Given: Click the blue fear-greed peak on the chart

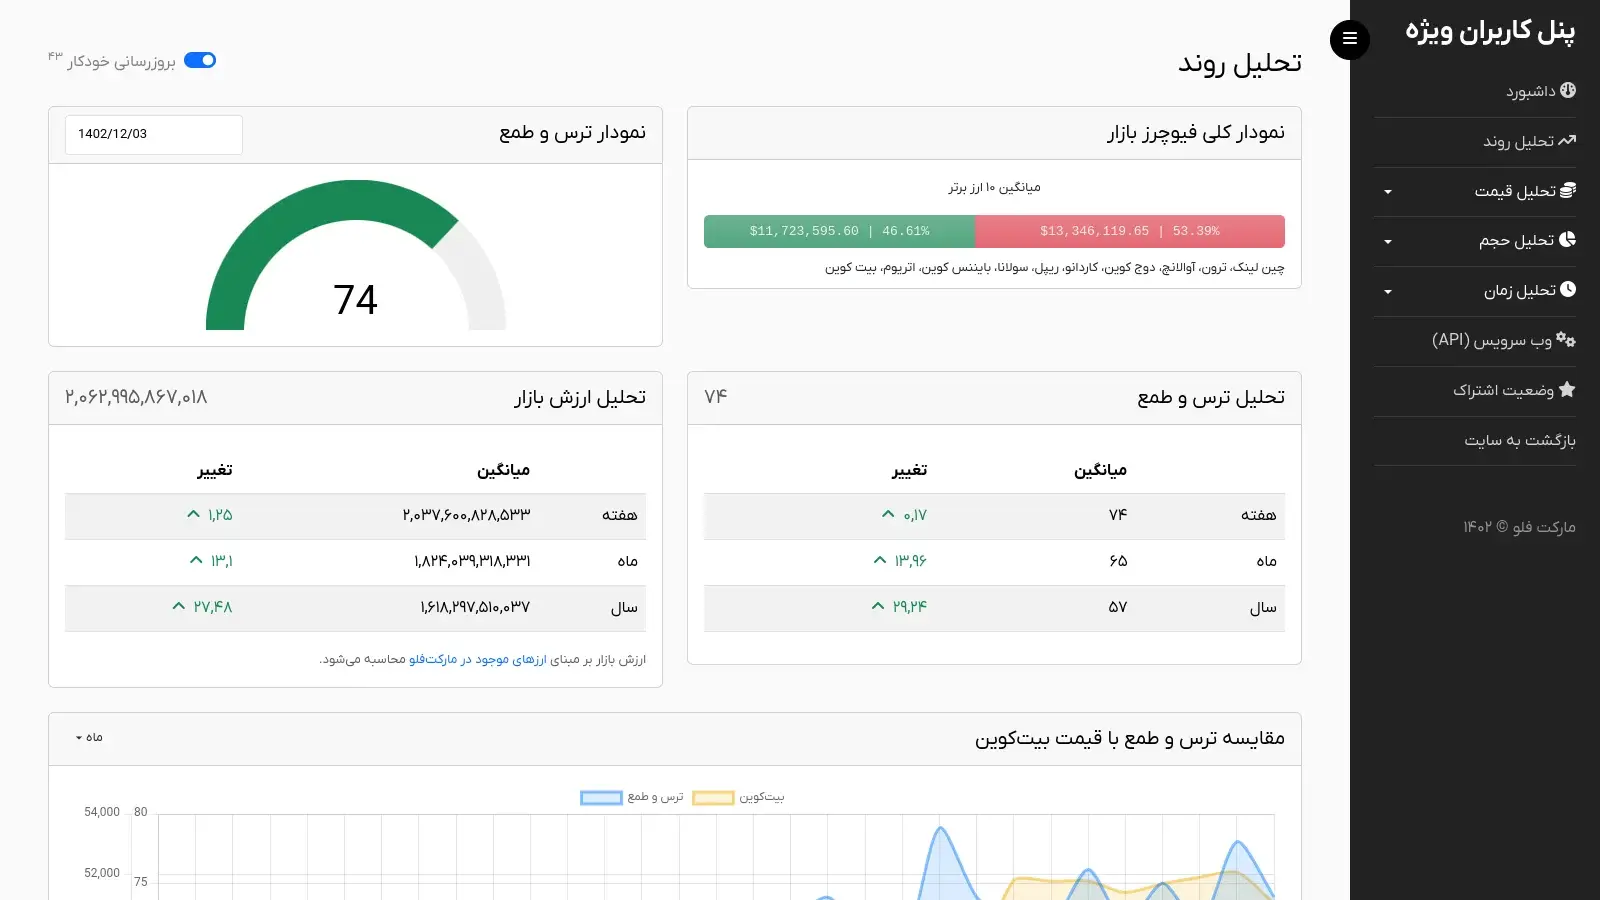Looking at the screenshot, I should 940,830.
